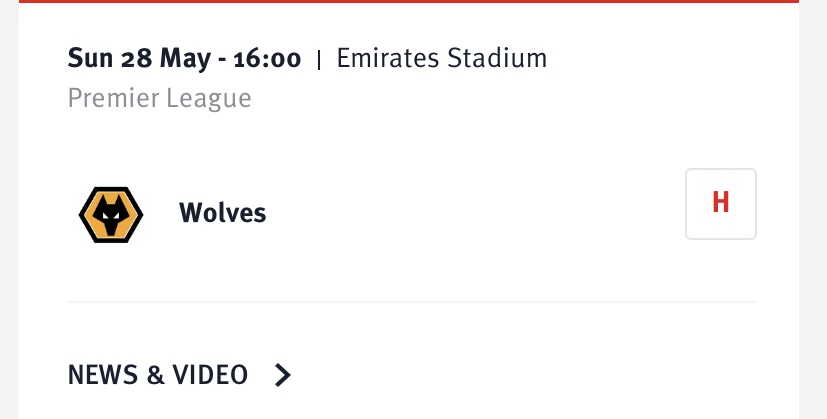The image size is (827, 419).
Task: Click the Sun 28 May date
Action: coord(139,59)
